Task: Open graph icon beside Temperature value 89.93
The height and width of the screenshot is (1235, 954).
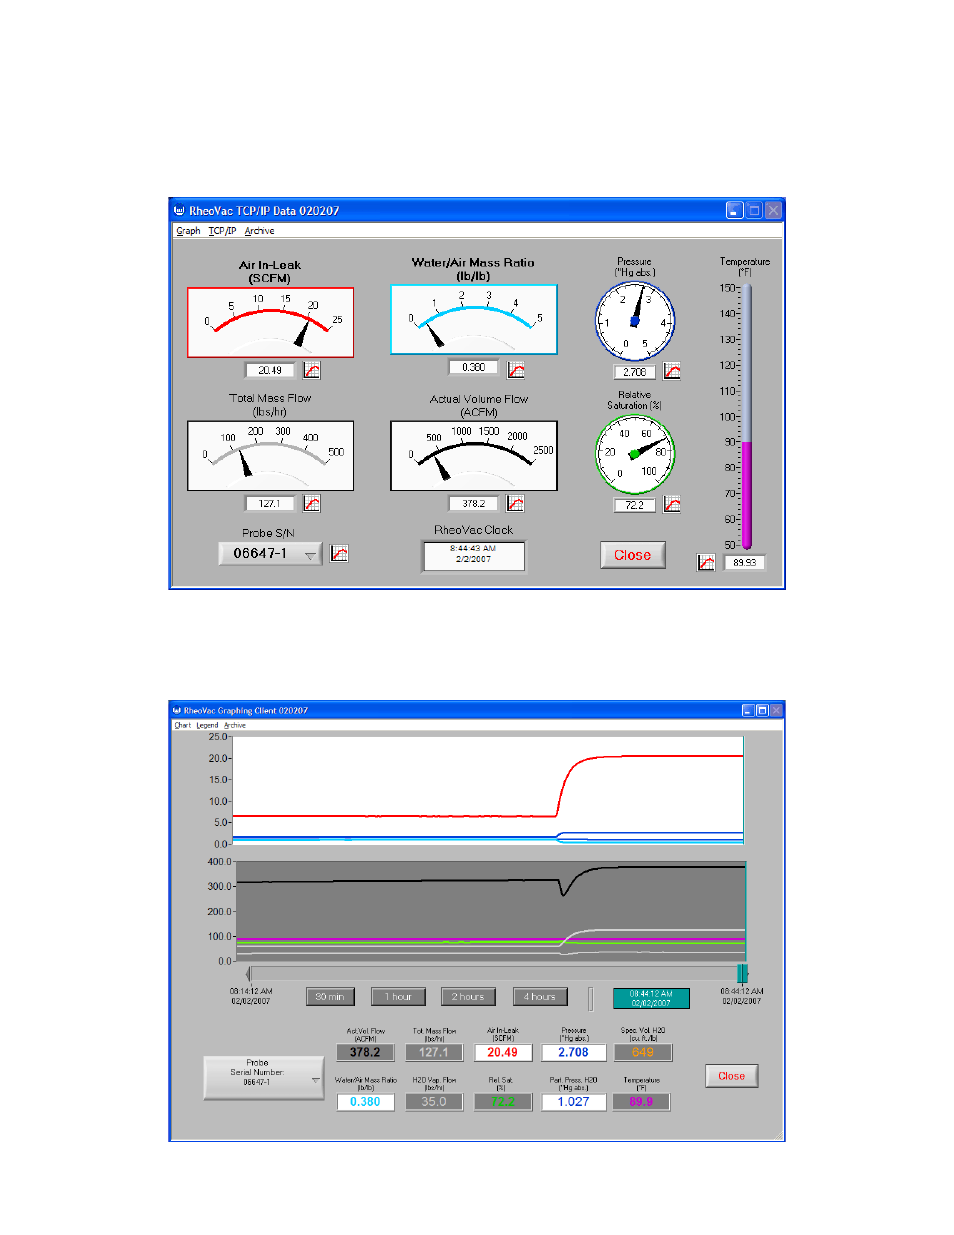Action: pos(706,563)
